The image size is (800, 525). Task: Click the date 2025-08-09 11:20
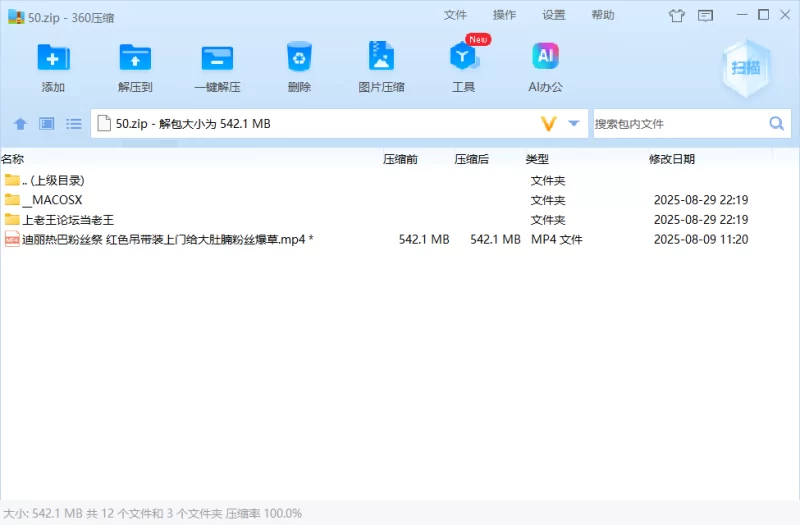701,239
